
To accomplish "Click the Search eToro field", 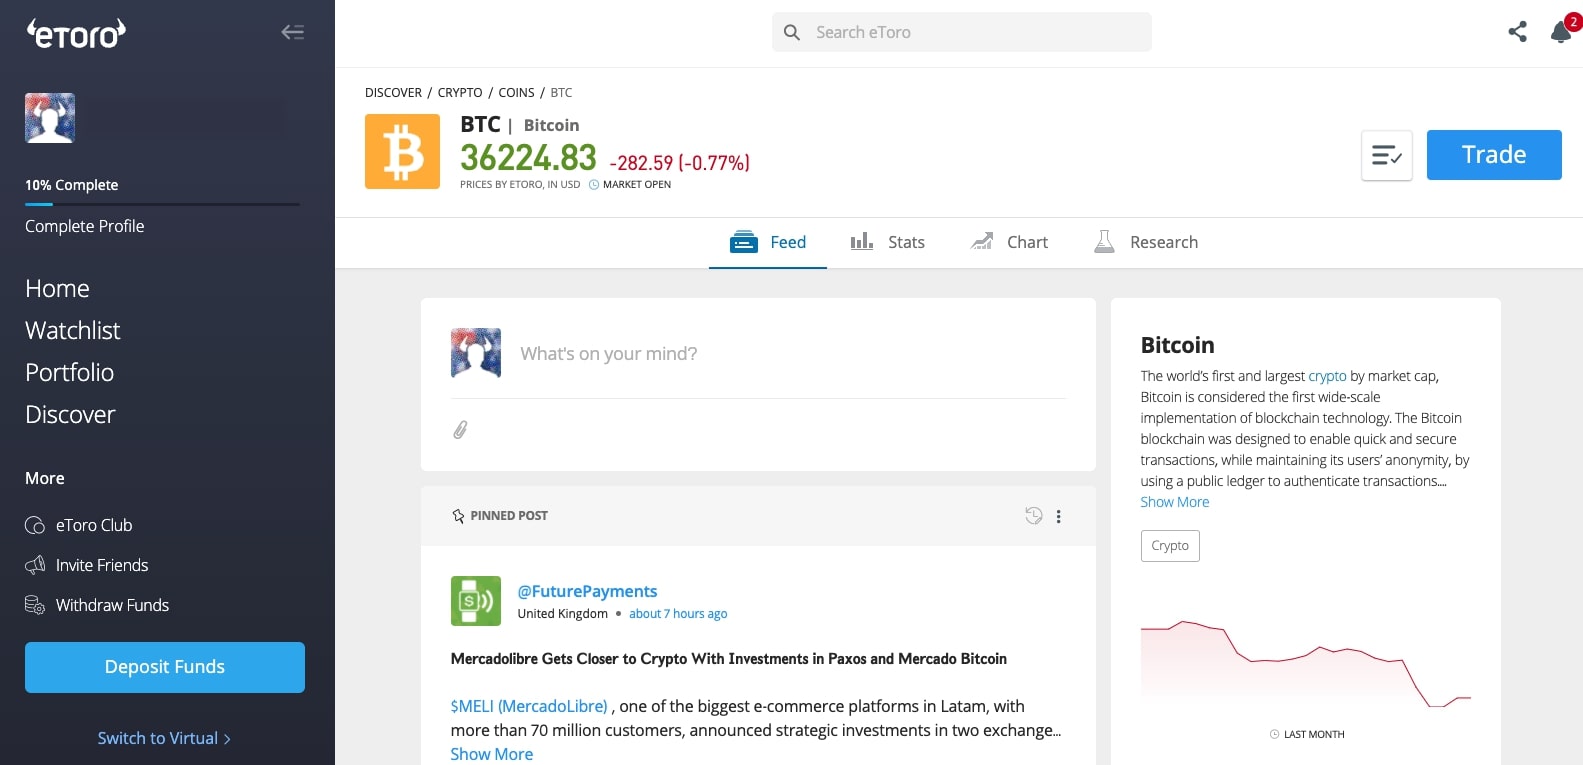I will (962, 32).
